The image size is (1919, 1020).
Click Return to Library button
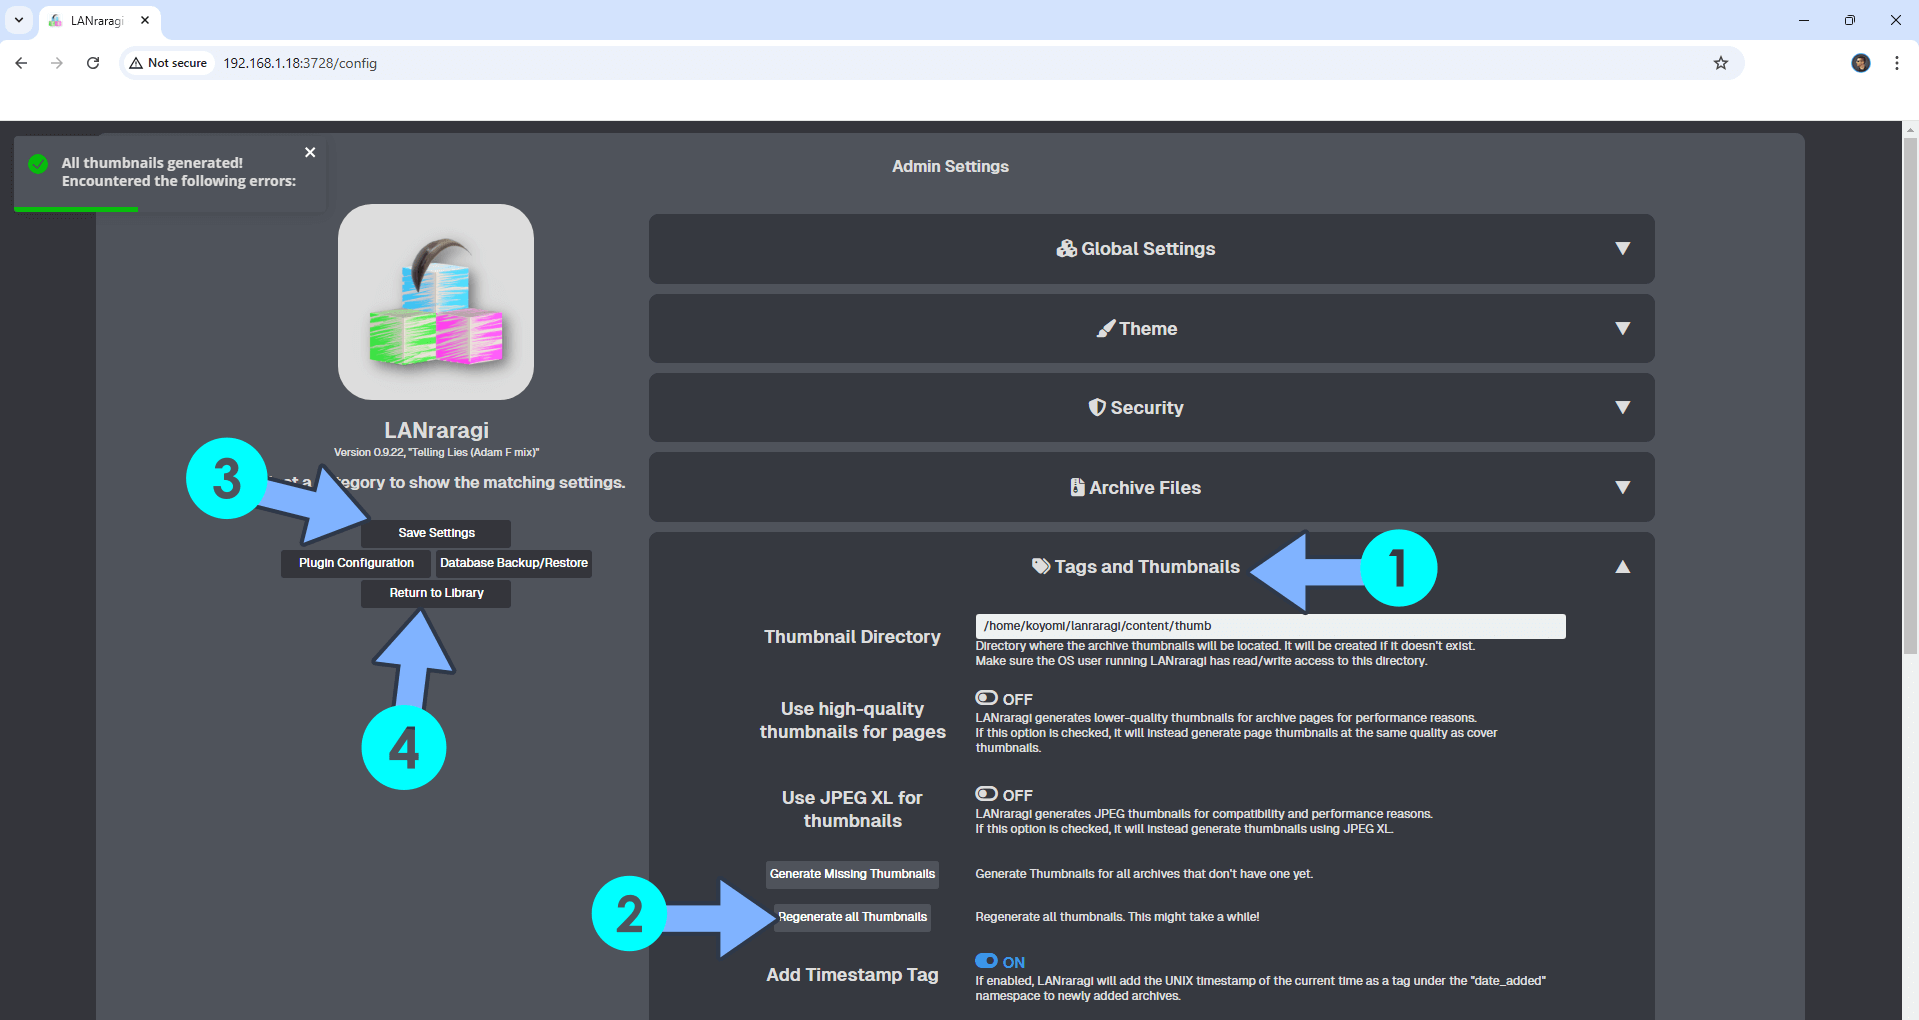(x=436, y=593)
